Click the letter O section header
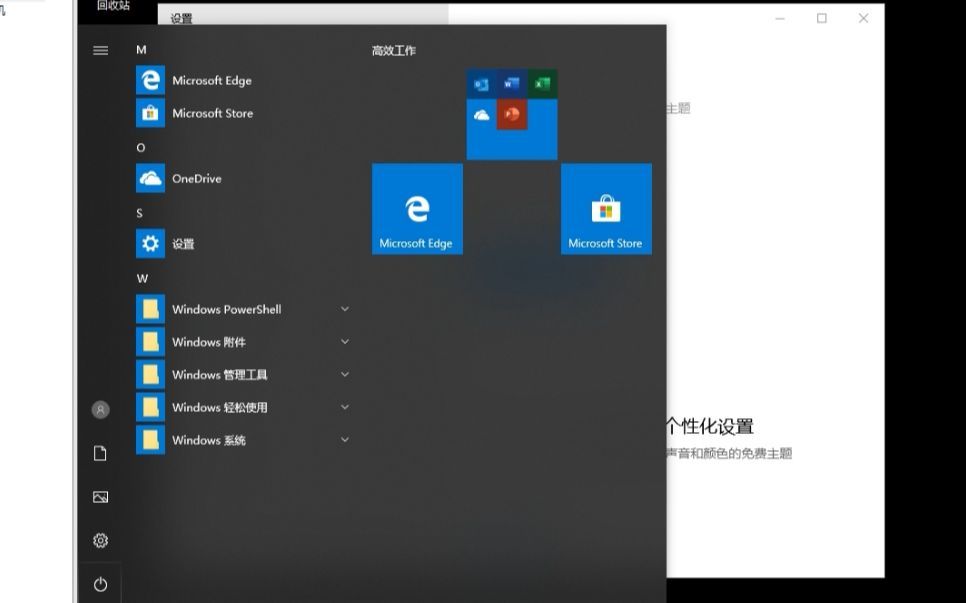966x603 pixels. [140, 148]
